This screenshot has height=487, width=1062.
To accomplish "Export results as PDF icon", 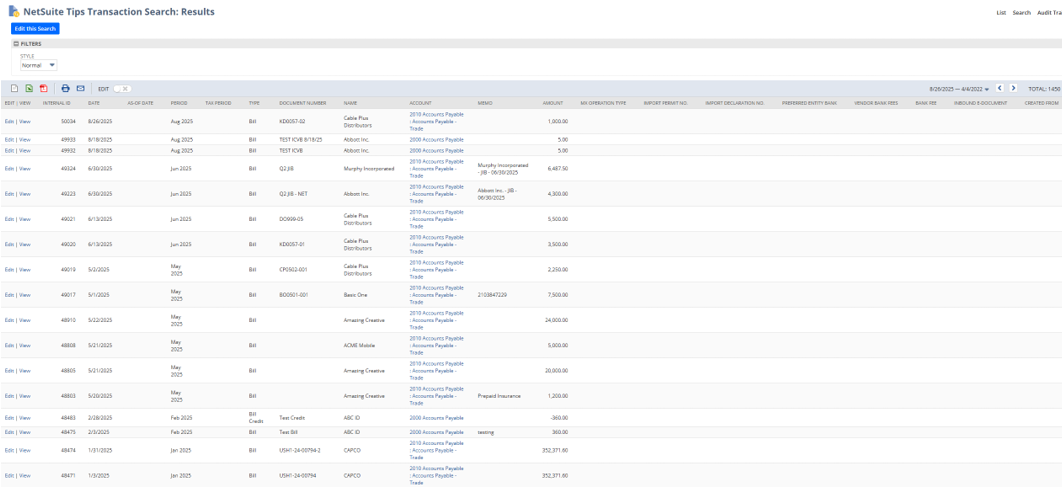I will [43, 88].
